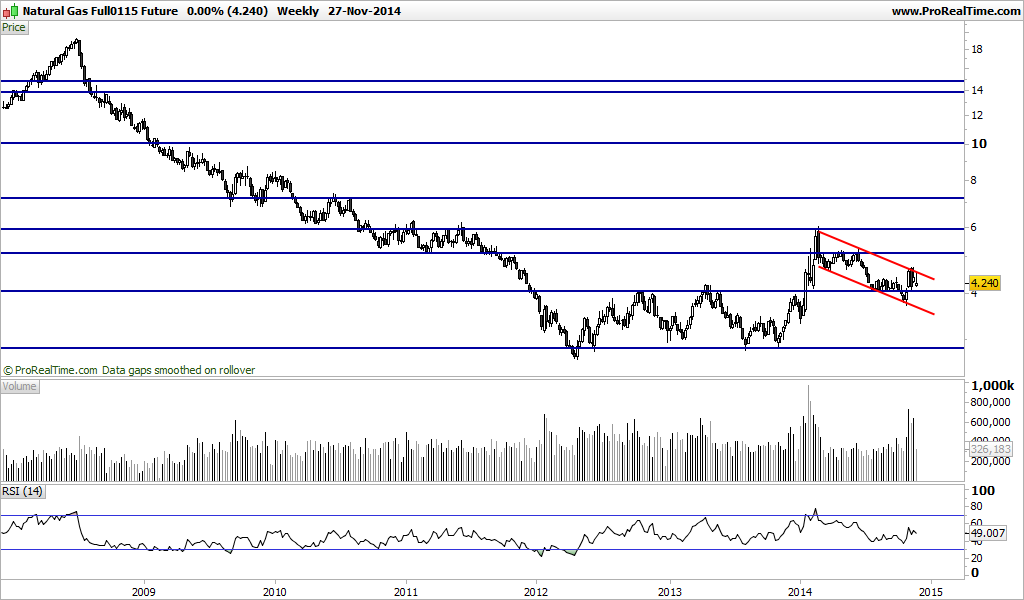This screenshot has width=1024, height=600.
Task: Click the 27-Nov-2014 date text
Action: click(364, 11)
